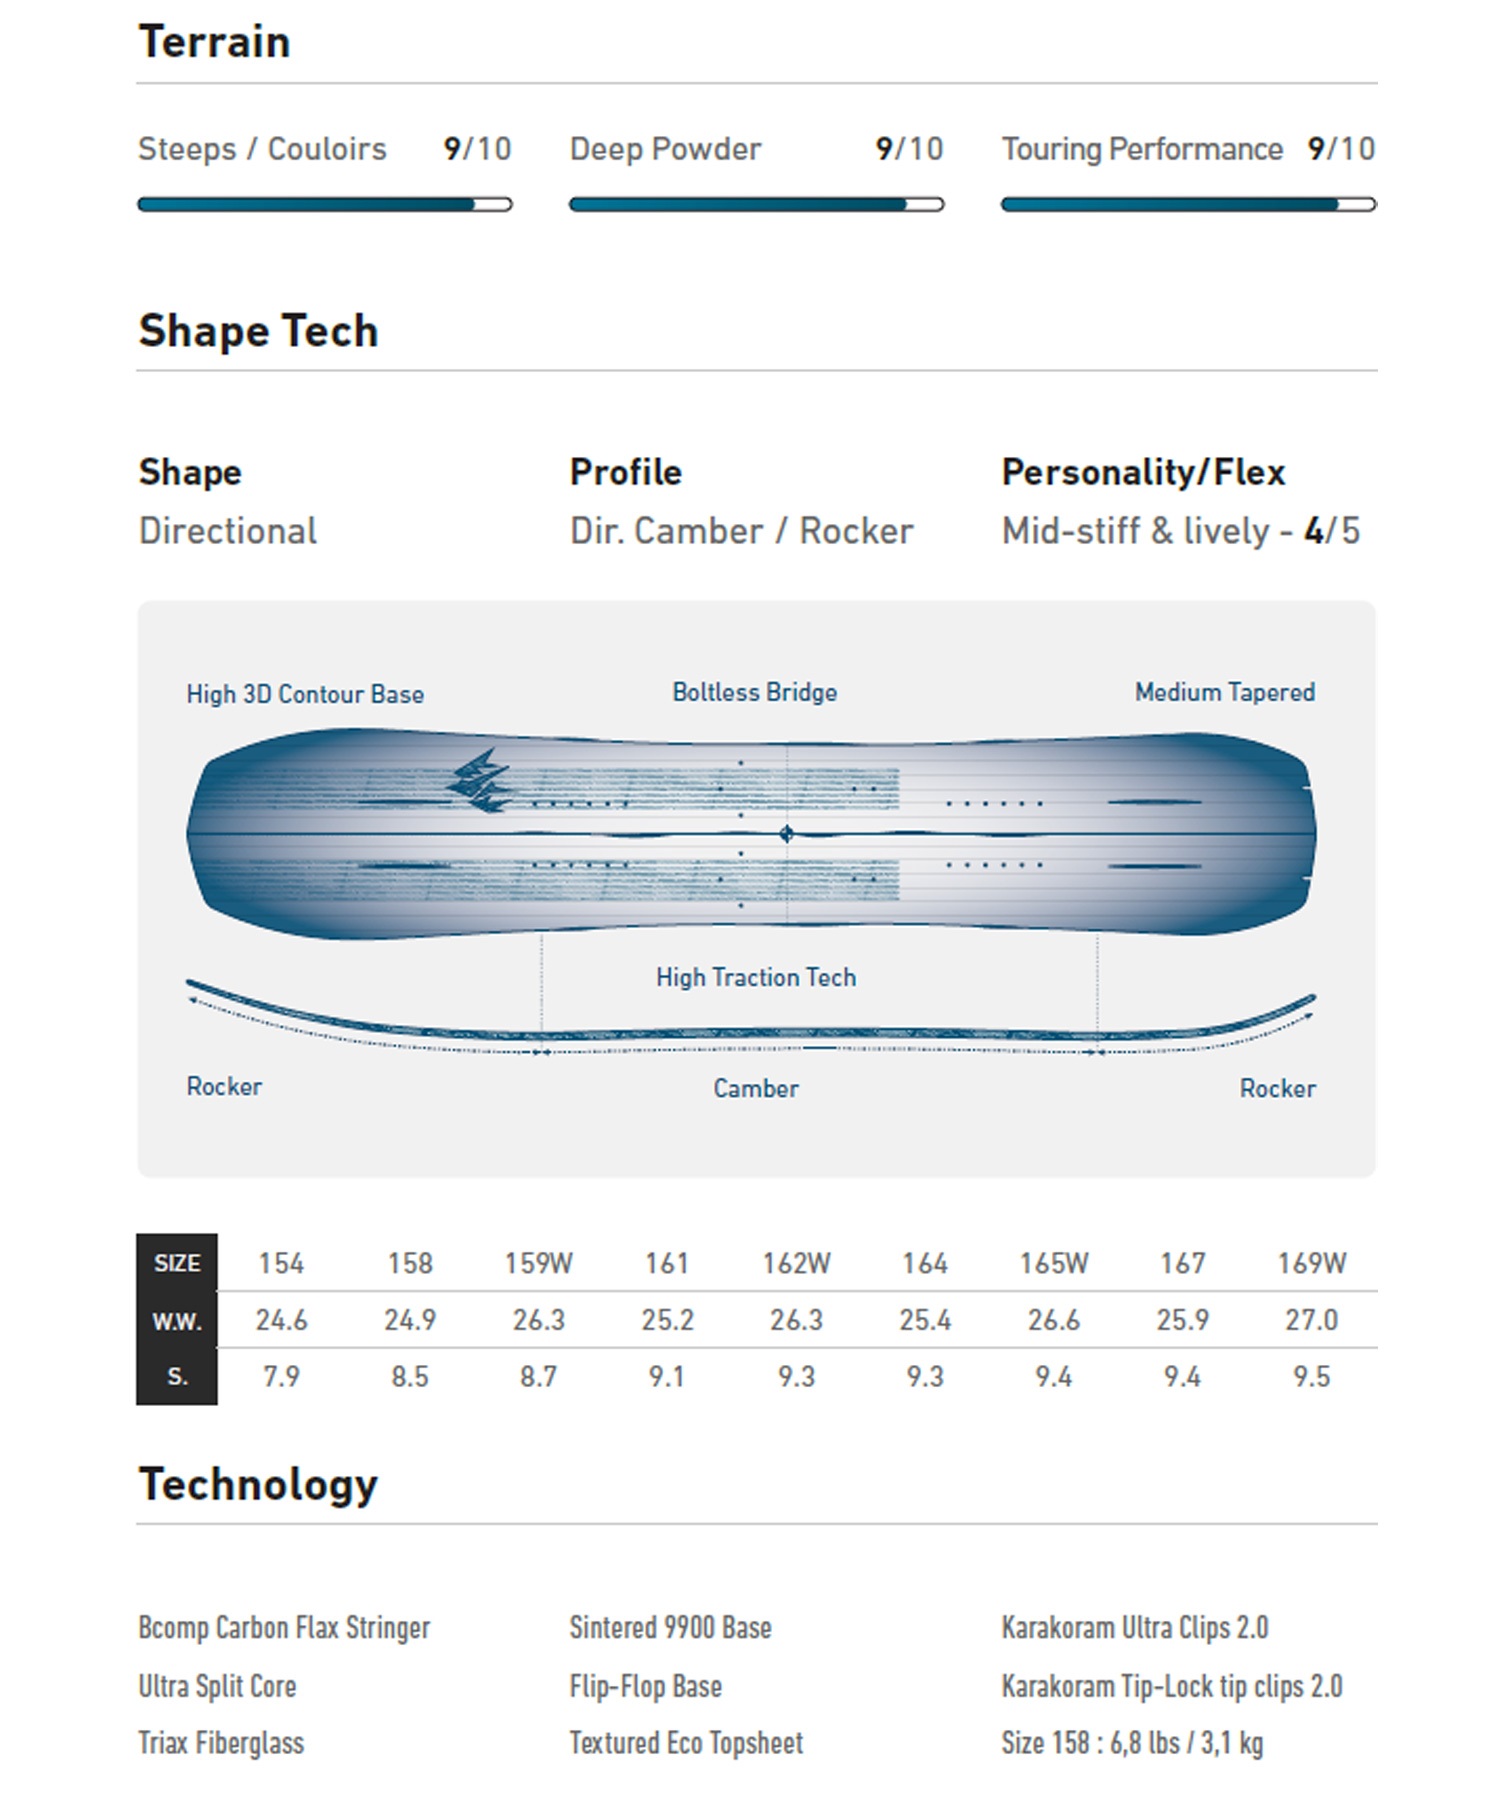Click Karakoram Ultra Clips 2.0
This screenshot has width=1500, height=1800.
click(x=1135, y=1628)
